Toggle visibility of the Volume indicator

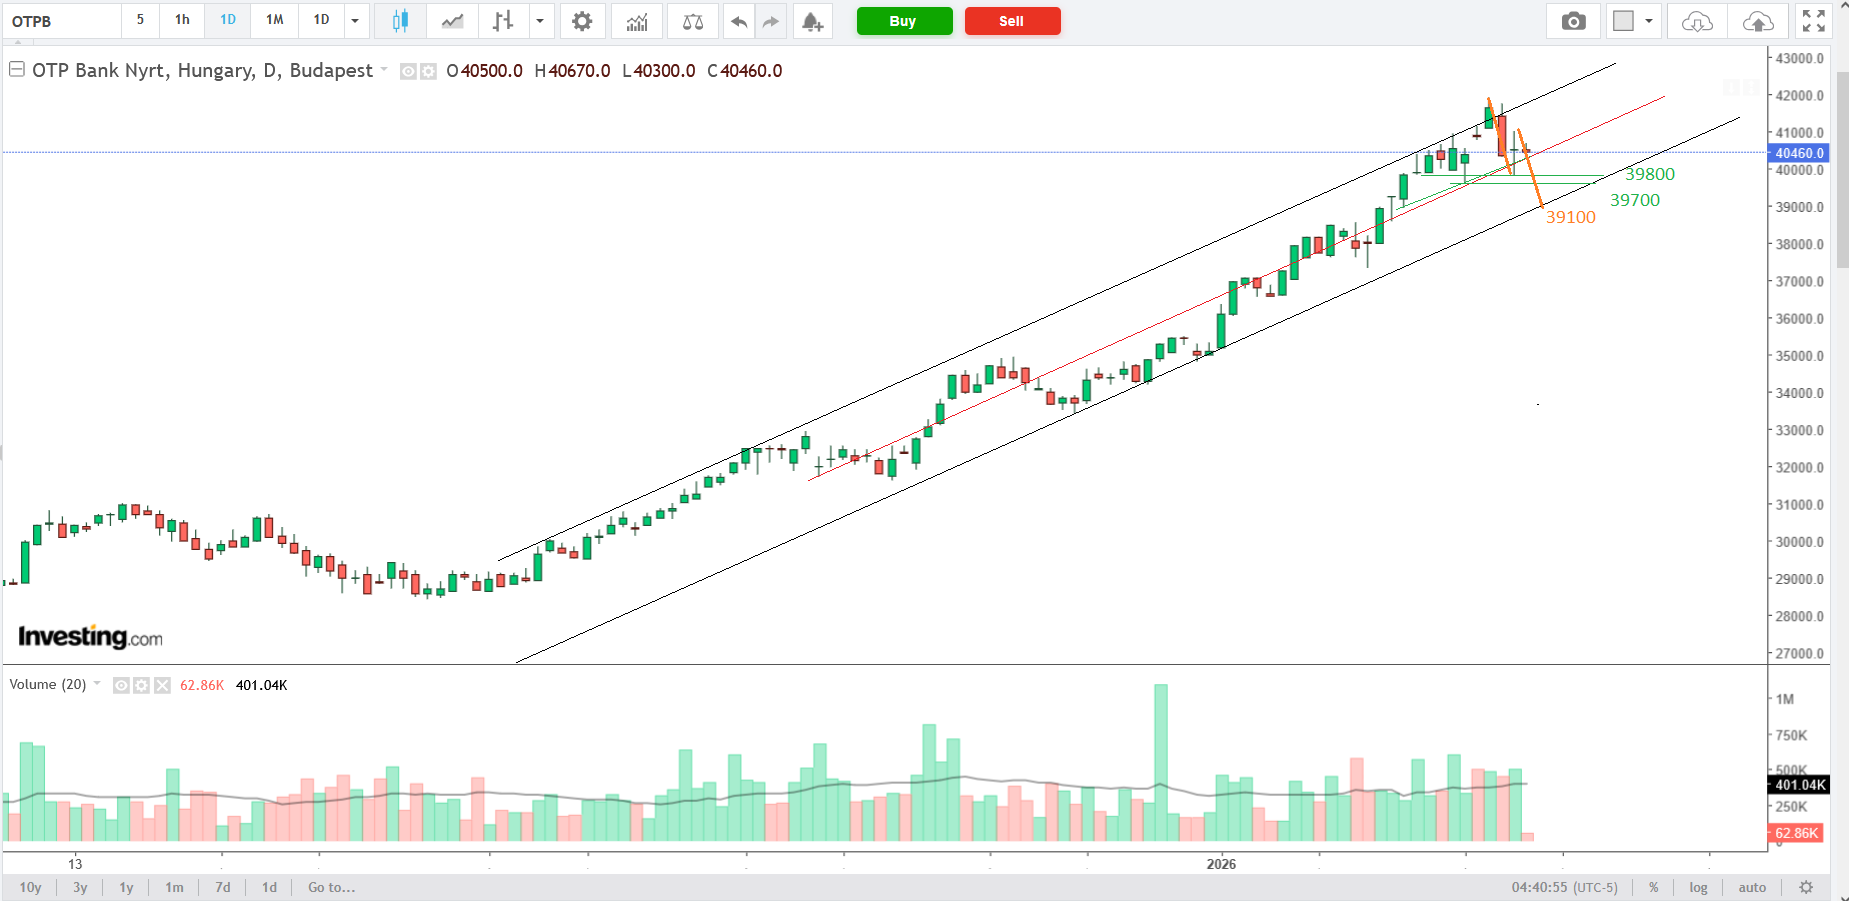coord(121,685)
